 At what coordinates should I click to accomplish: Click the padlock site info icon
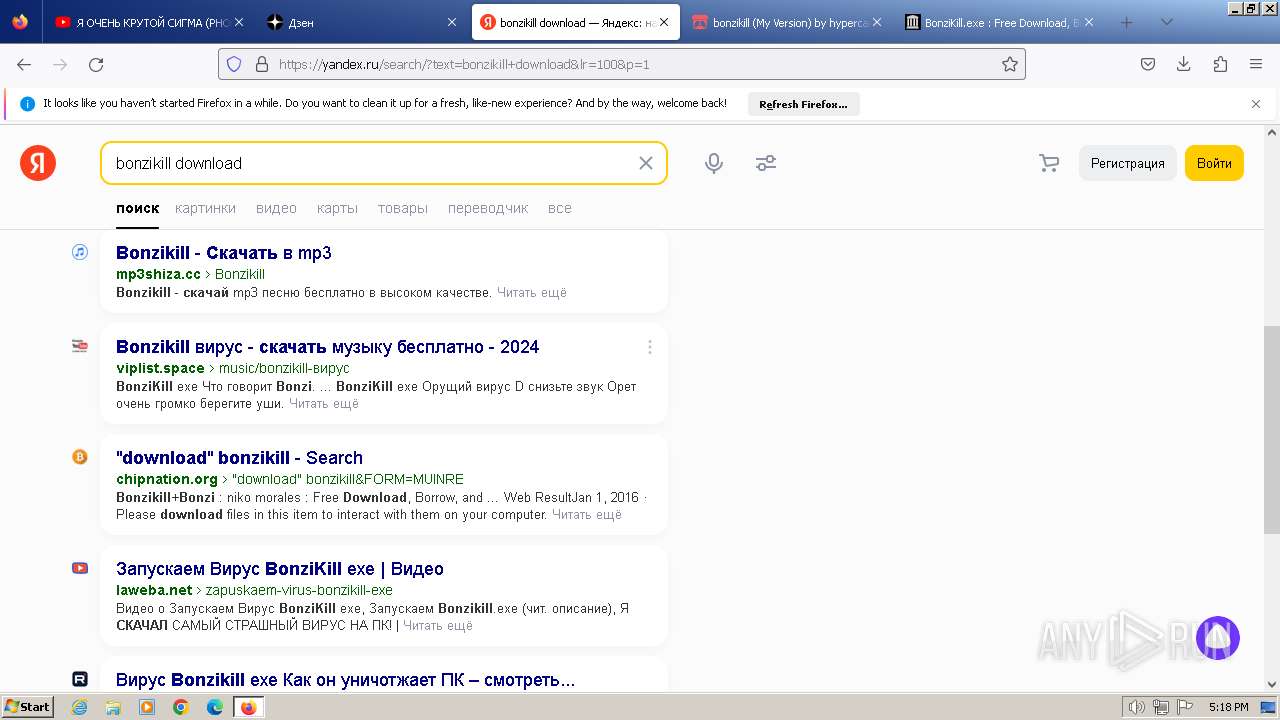[262, 64]
